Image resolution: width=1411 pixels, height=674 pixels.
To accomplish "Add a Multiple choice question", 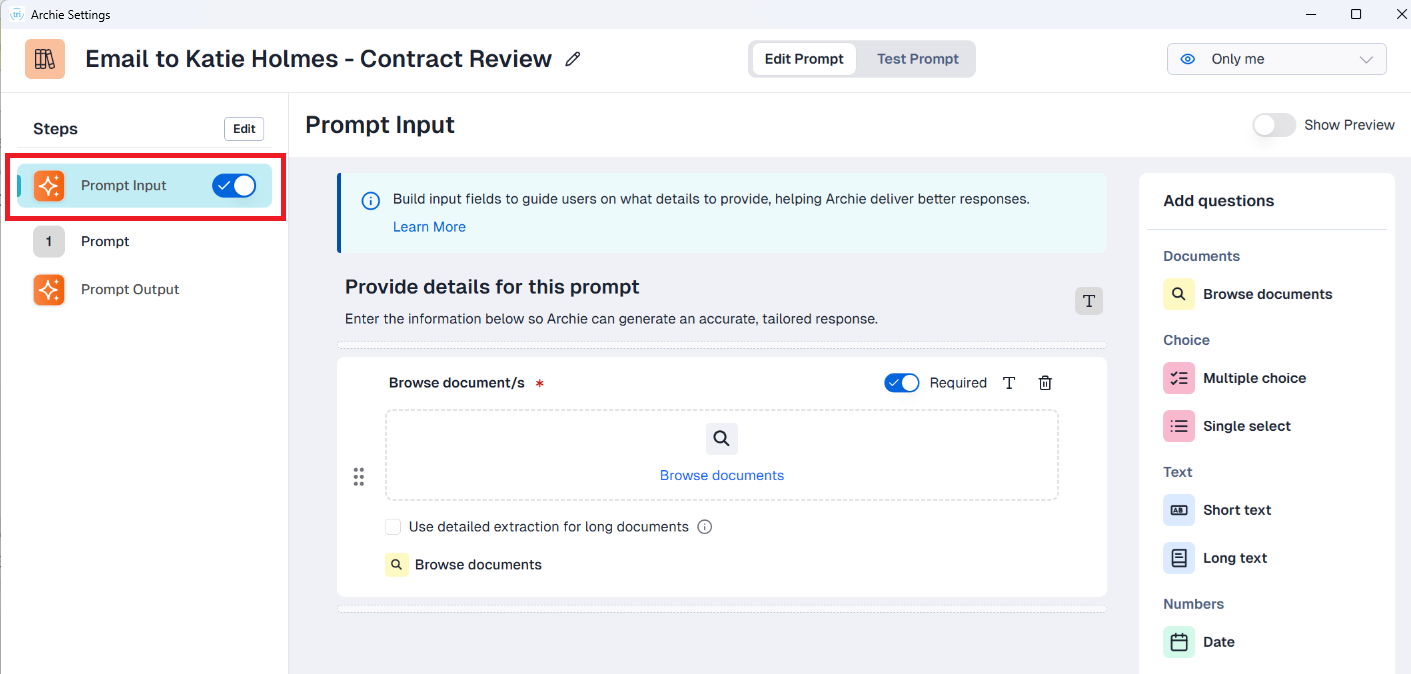I will pos(1253,378).
